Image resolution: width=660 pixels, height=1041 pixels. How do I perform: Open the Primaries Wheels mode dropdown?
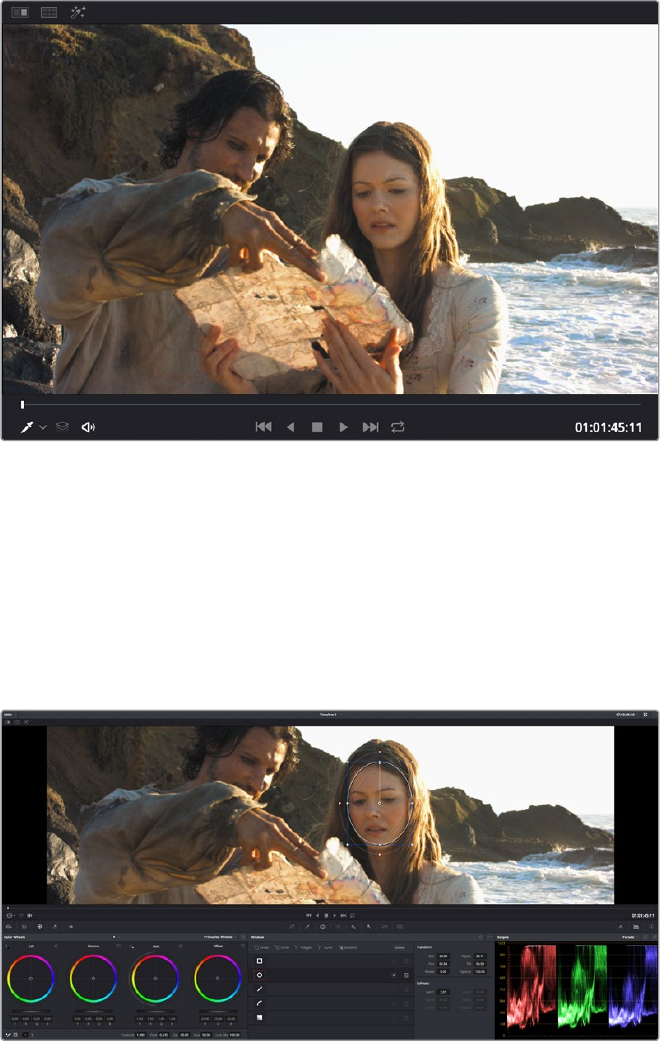click(220, 937)
